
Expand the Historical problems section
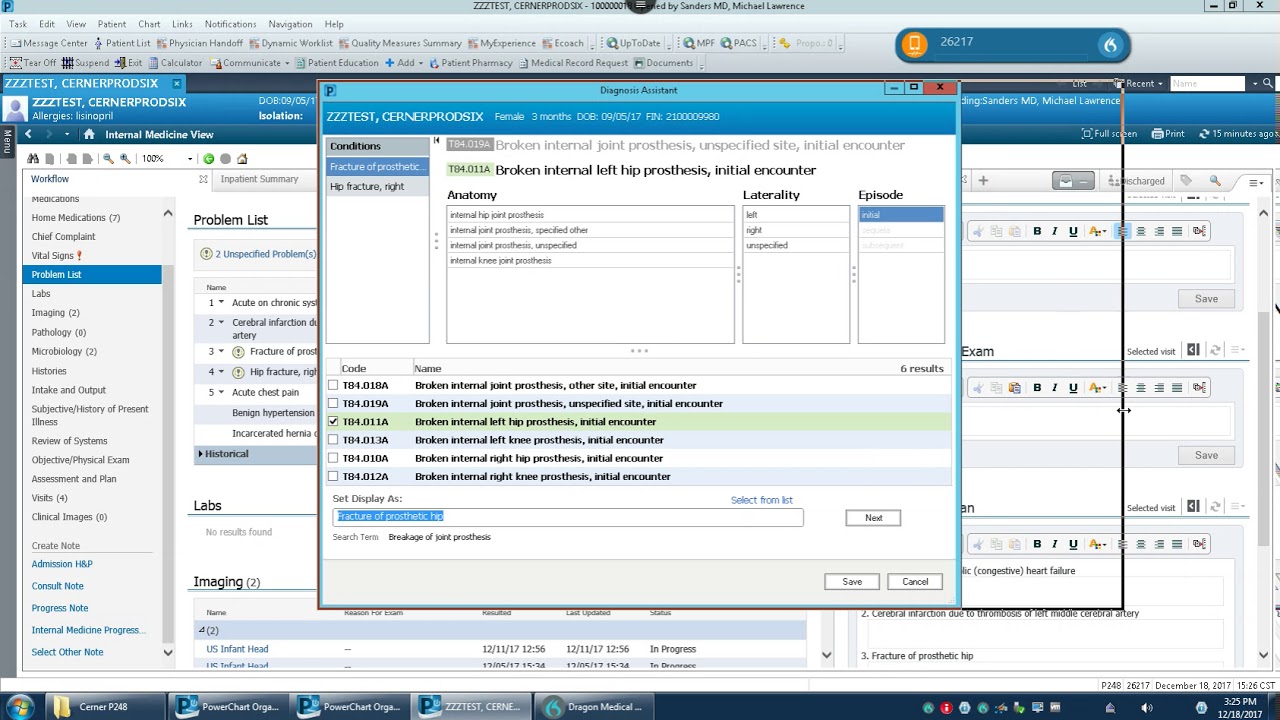[200, 454]
